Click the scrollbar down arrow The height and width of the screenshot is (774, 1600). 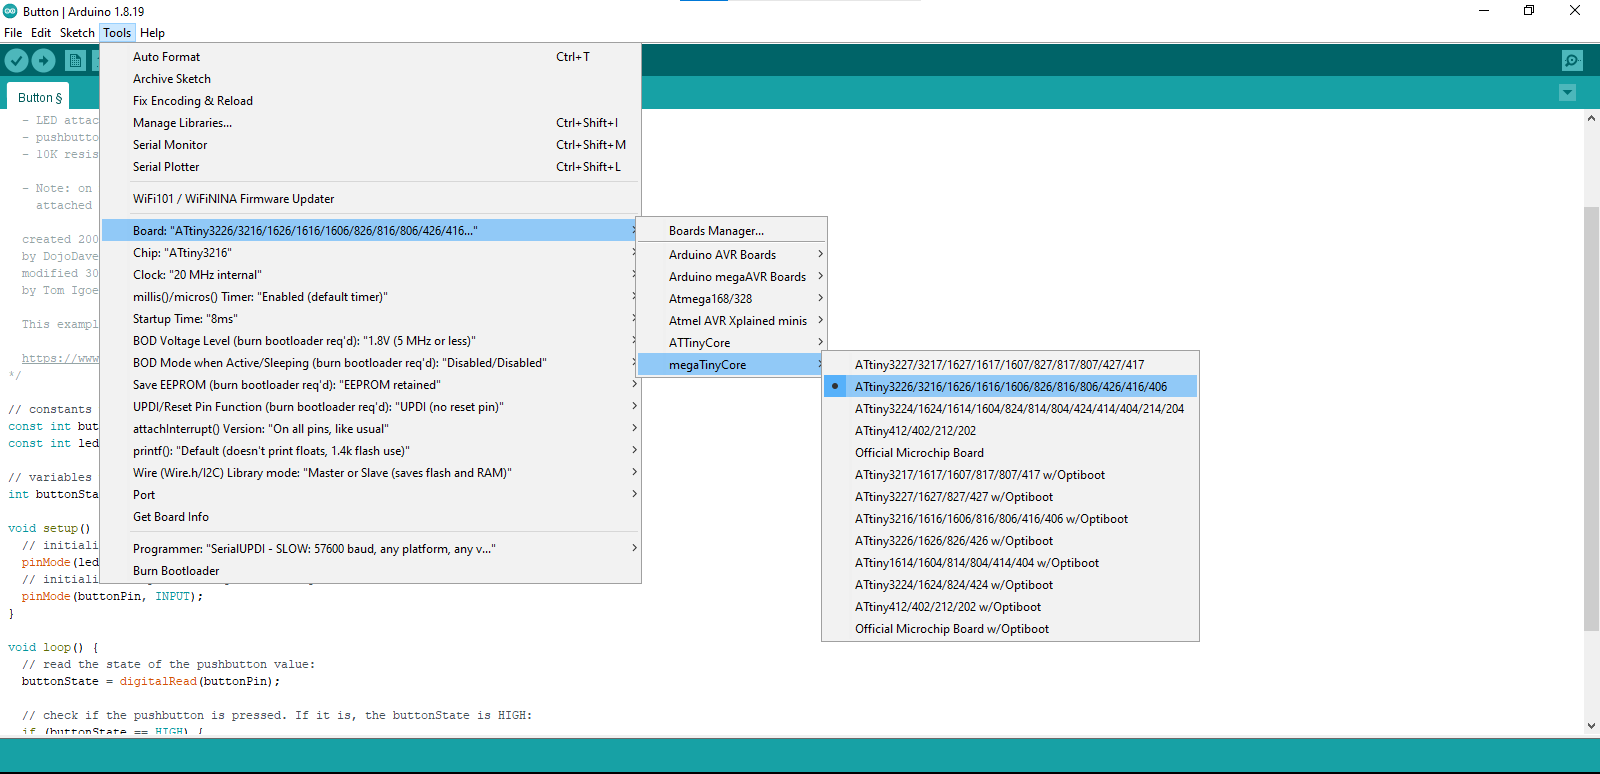[1591, 726]
